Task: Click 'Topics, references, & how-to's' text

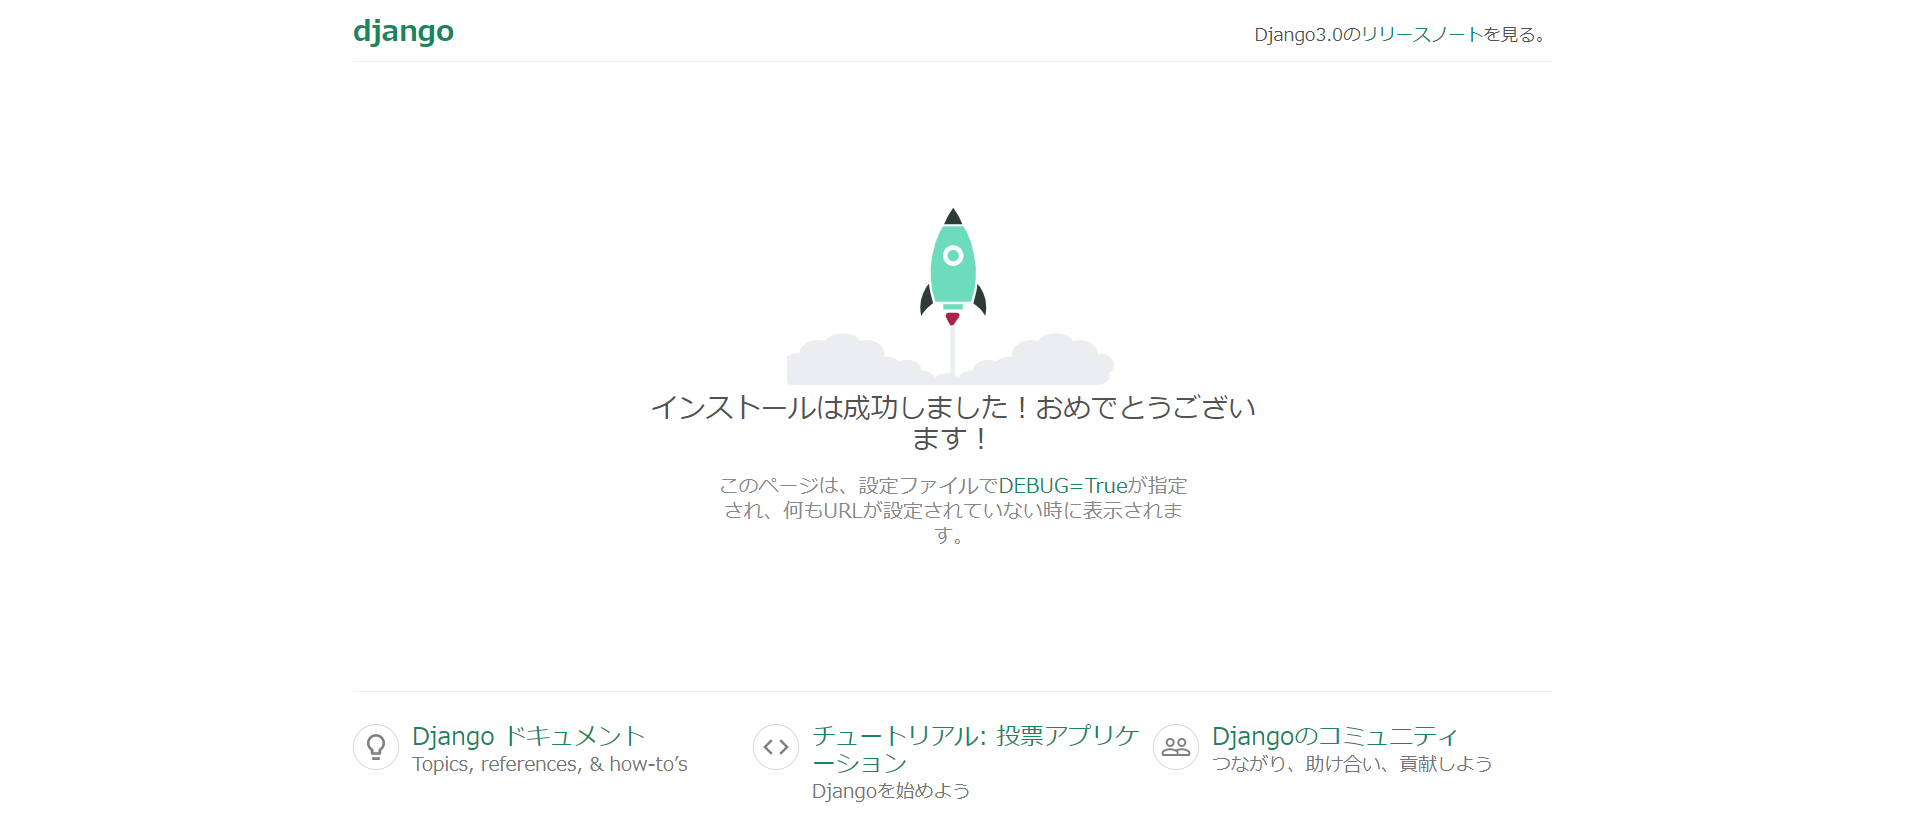Action: point(550,764)
